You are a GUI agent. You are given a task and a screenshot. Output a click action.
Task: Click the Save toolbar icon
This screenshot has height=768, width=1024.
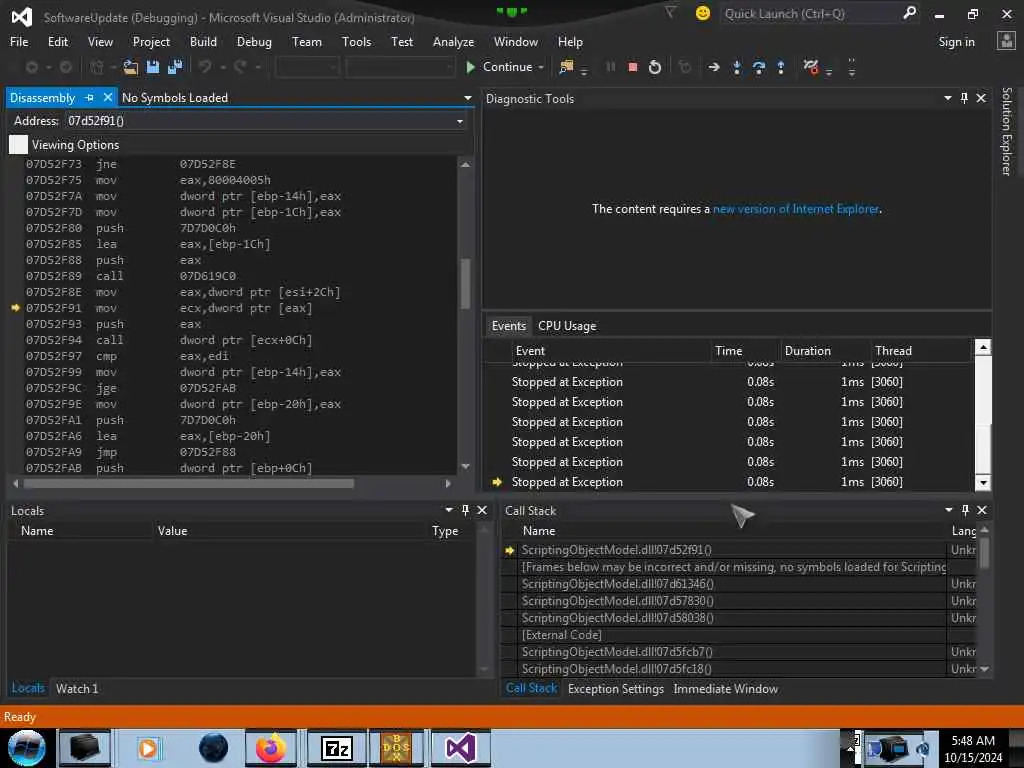click(153, 67)
